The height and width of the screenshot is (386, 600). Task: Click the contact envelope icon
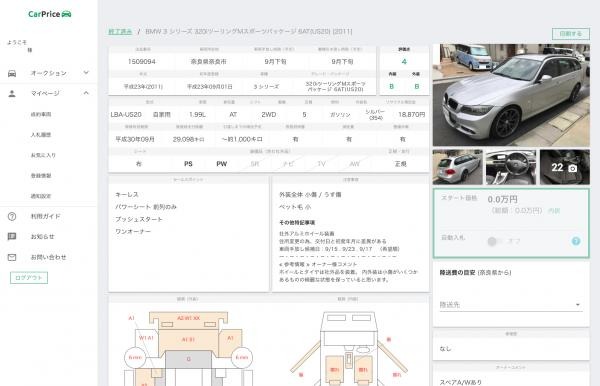[12, 257]
